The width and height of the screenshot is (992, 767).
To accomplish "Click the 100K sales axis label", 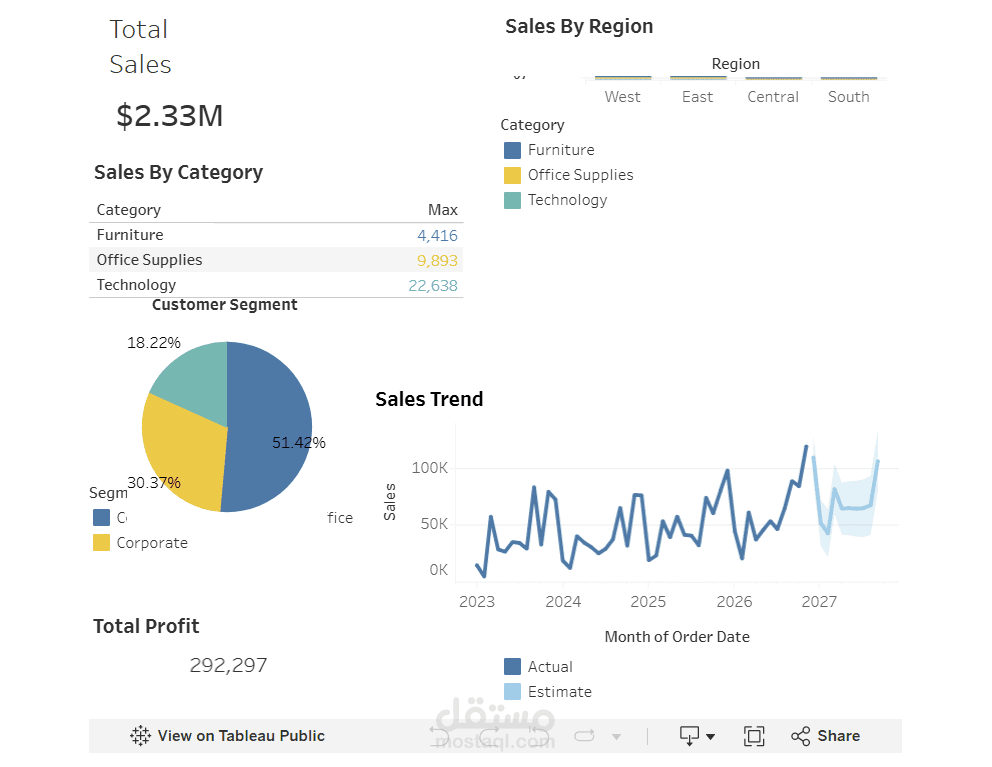I will (430, 468).
